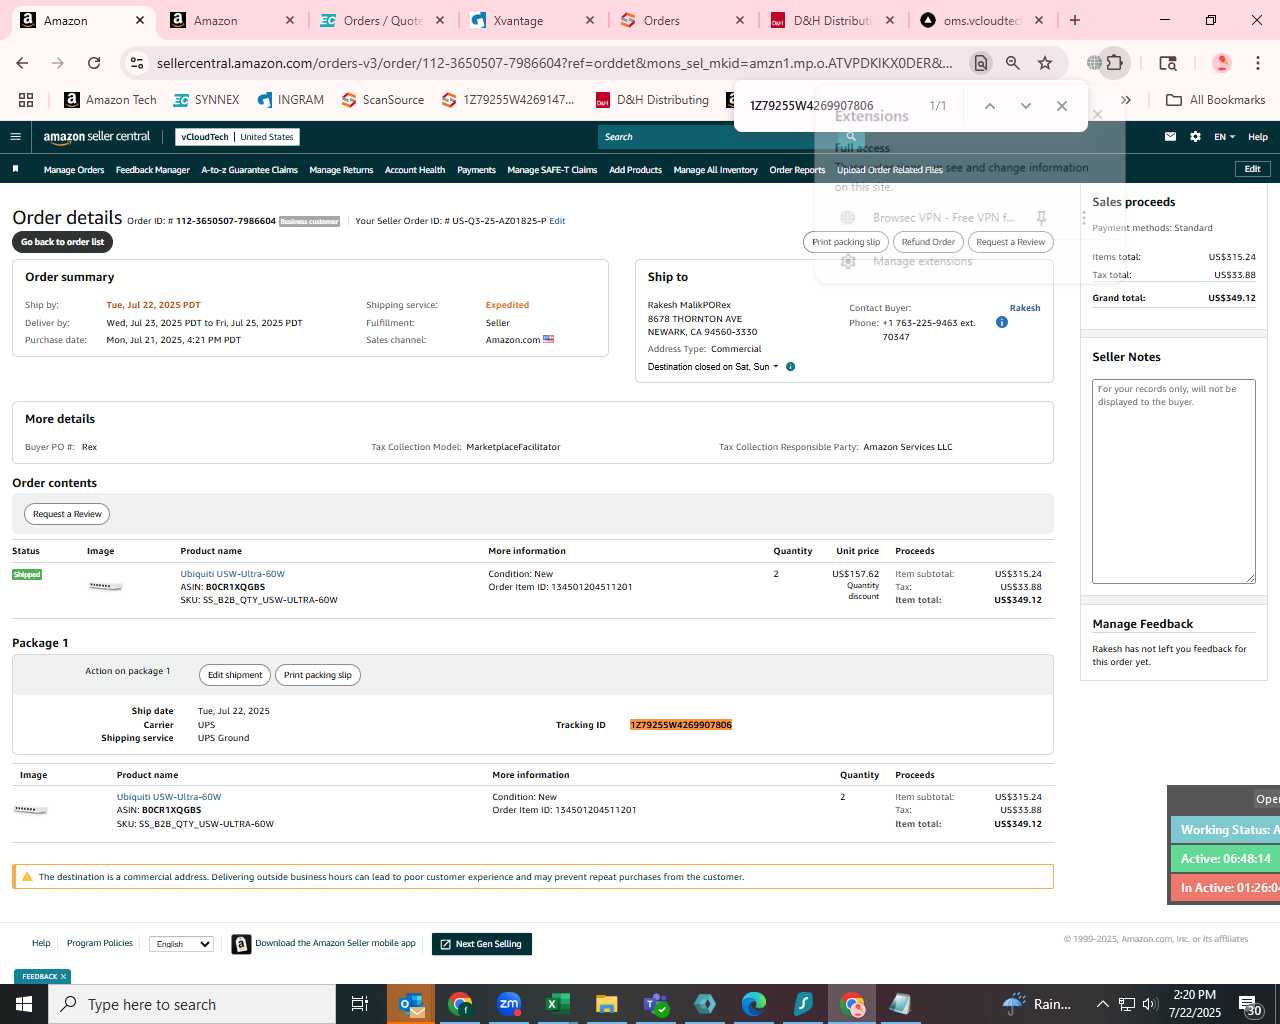Click the Seller Notes text area
This screenshot has width=1280, height=1024.
click(1174, 481)
